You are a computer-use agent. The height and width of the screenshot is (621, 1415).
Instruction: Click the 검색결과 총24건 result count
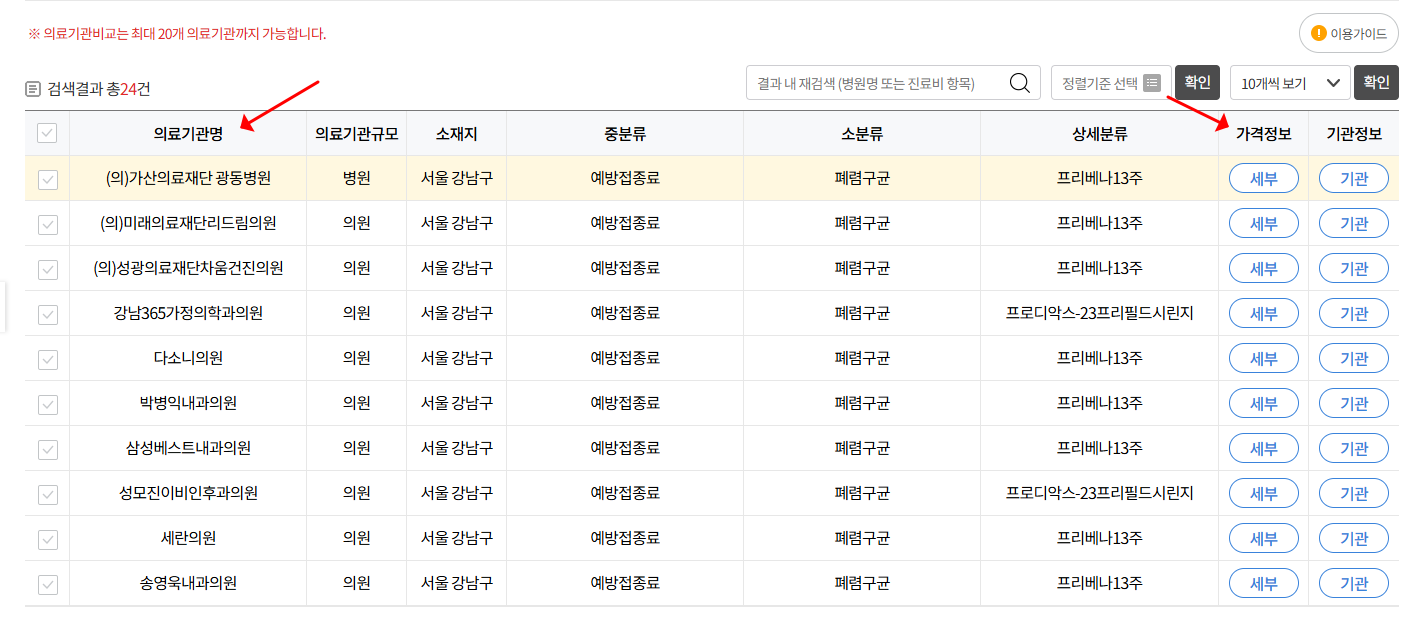pos(99,89)
